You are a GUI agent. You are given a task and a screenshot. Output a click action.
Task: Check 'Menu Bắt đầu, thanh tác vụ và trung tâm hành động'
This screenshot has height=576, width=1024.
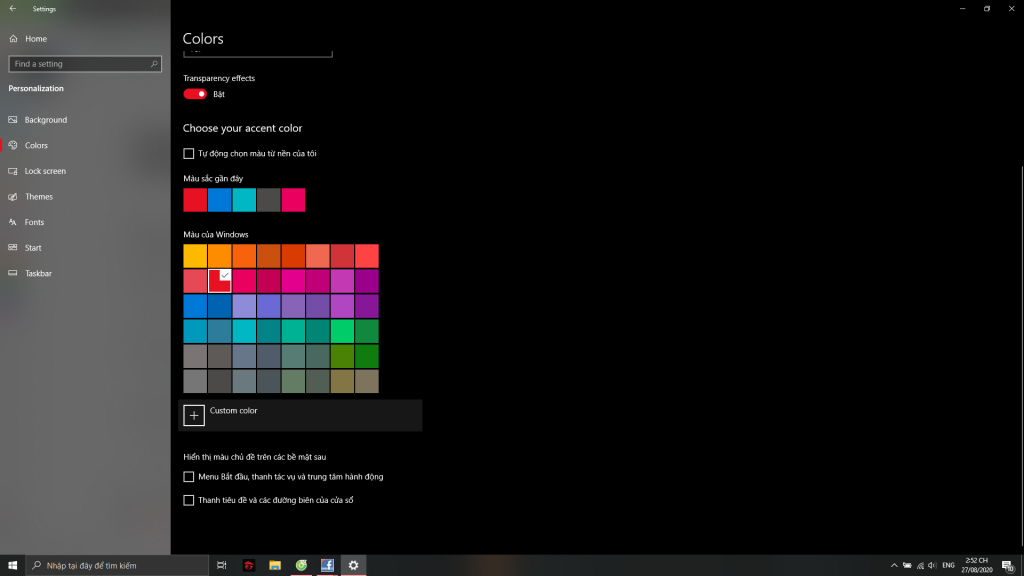point(189,477)
